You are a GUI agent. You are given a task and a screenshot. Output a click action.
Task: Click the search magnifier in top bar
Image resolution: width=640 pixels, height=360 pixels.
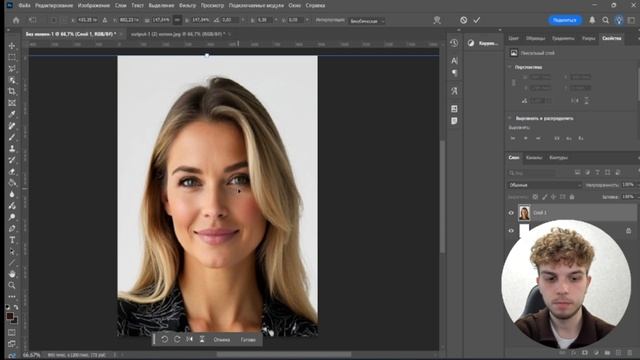click(605, 20)
